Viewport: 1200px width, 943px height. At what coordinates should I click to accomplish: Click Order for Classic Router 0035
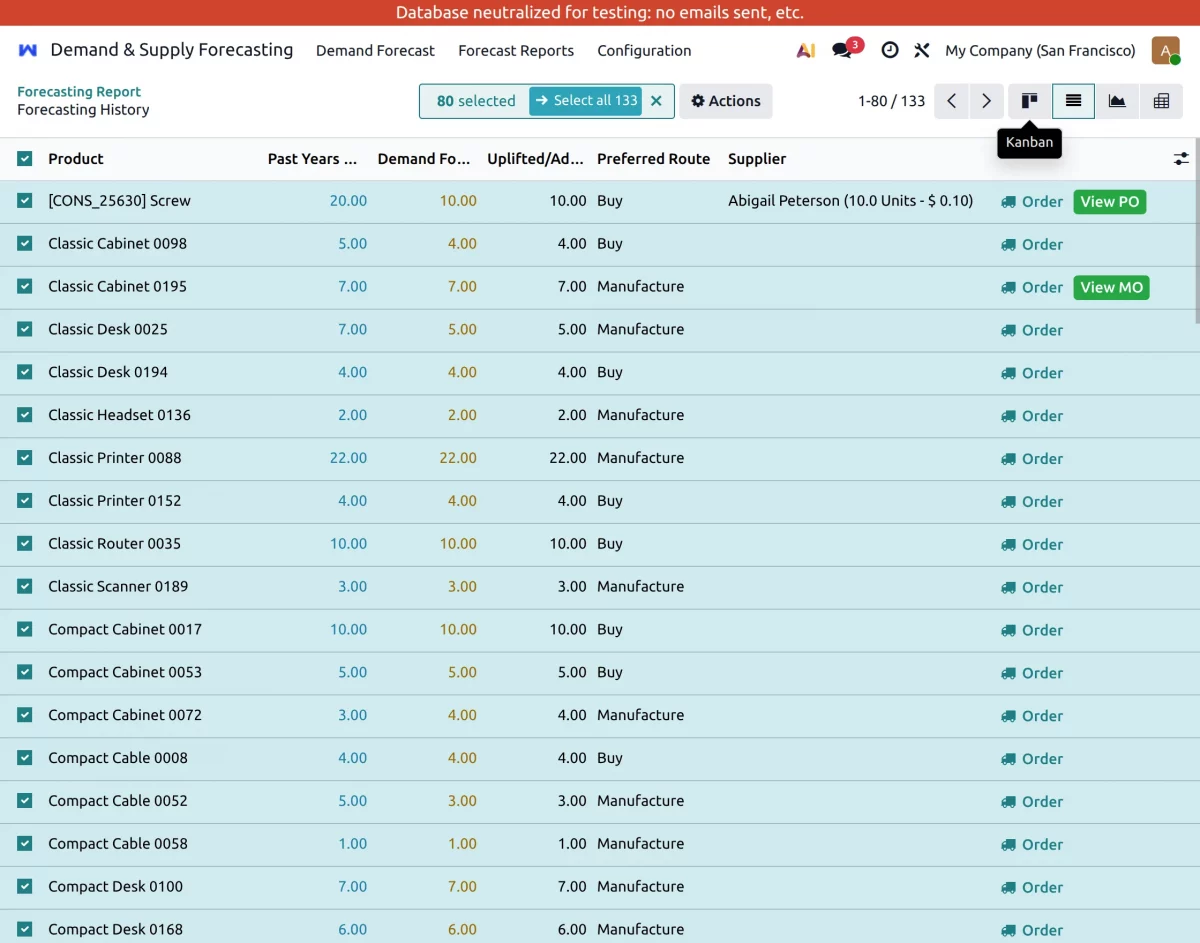click(1032, 545)
